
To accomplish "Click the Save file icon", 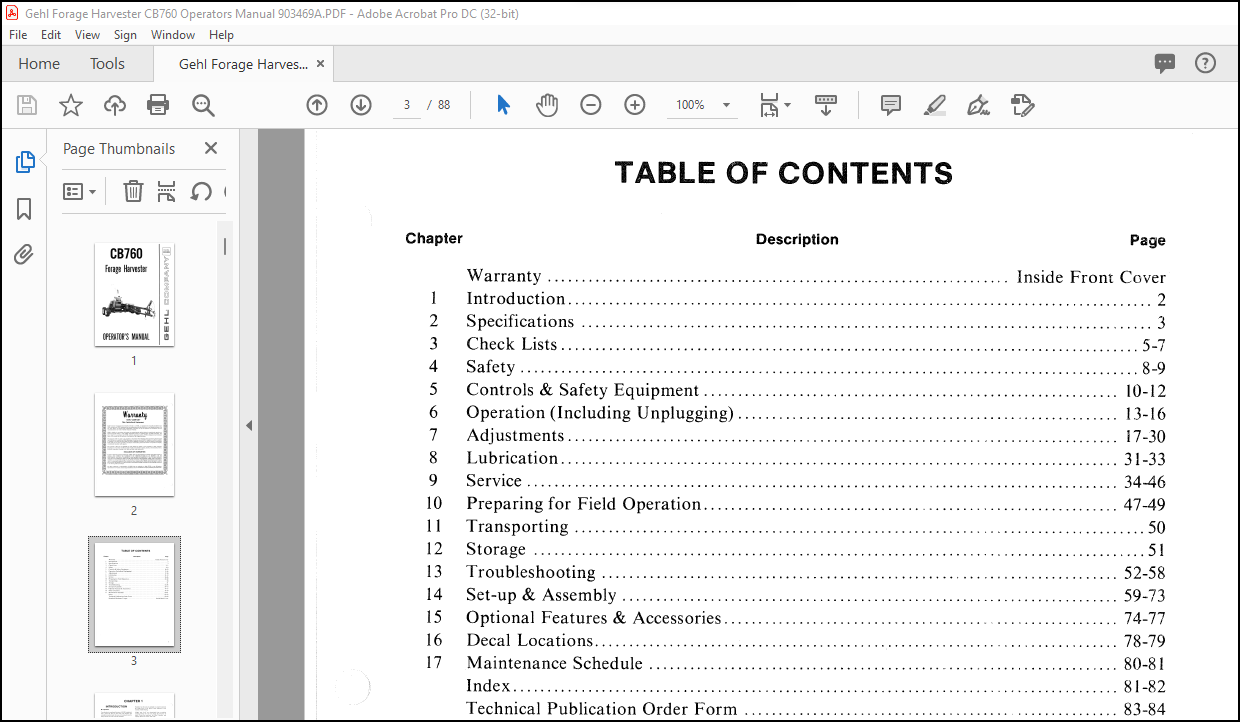I will point(27,105).
